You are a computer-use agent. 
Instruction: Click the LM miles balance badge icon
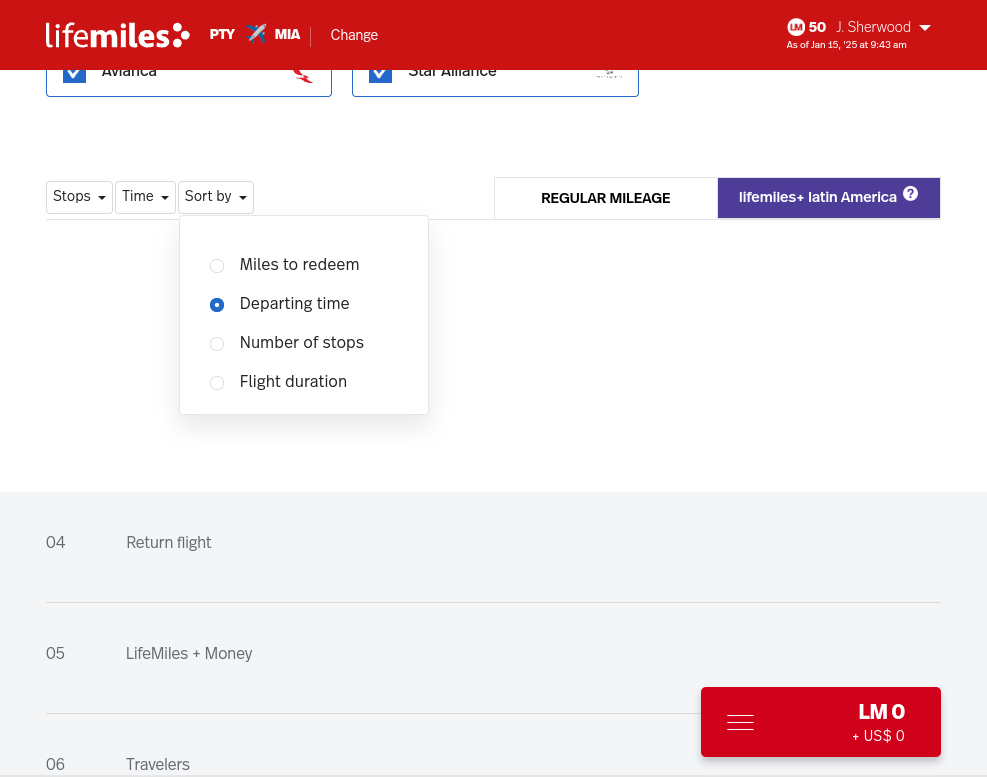coord(796,27)
